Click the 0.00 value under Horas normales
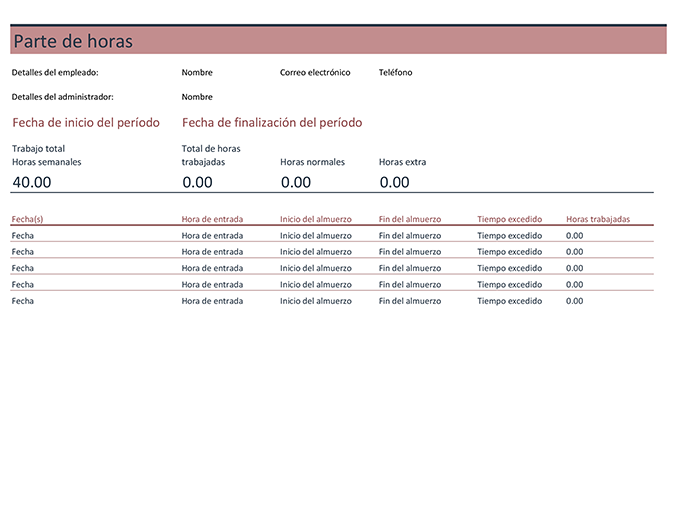This screenshot has width=675, height=520. pos(296,182)
